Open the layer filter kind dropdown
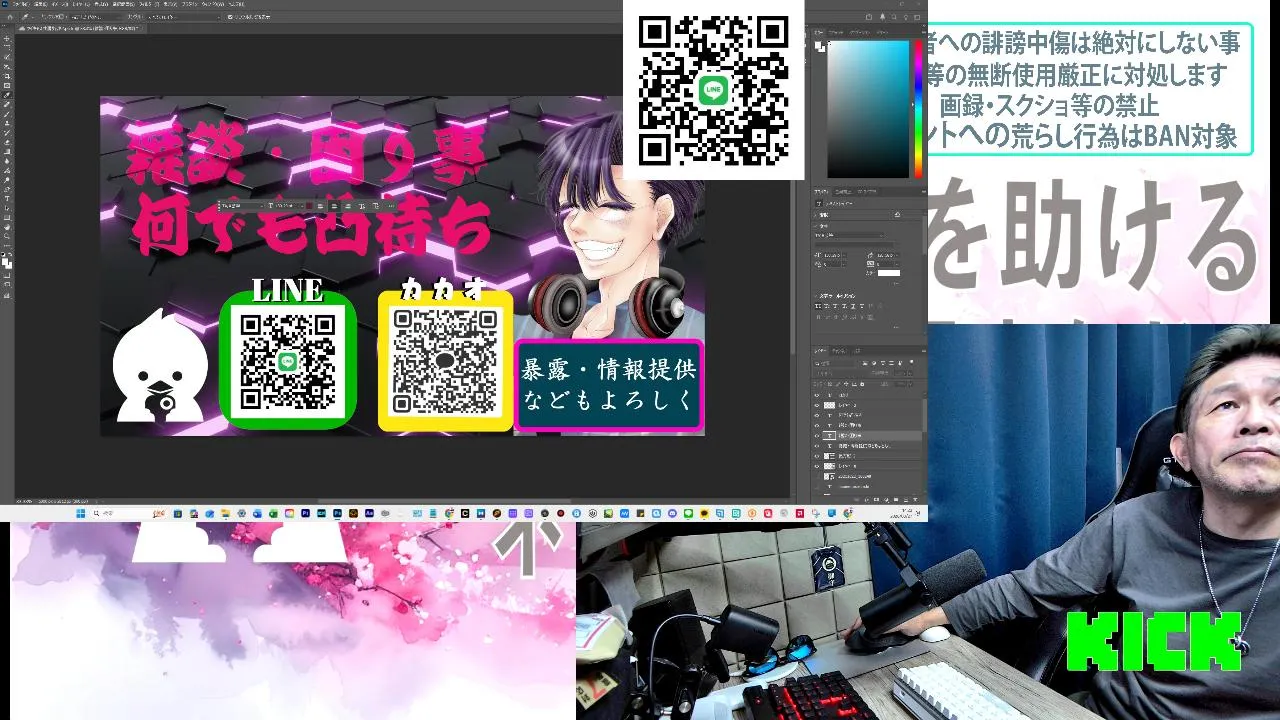The height and width of the screenshot is (720, 1280). click(x=834, y=364)
